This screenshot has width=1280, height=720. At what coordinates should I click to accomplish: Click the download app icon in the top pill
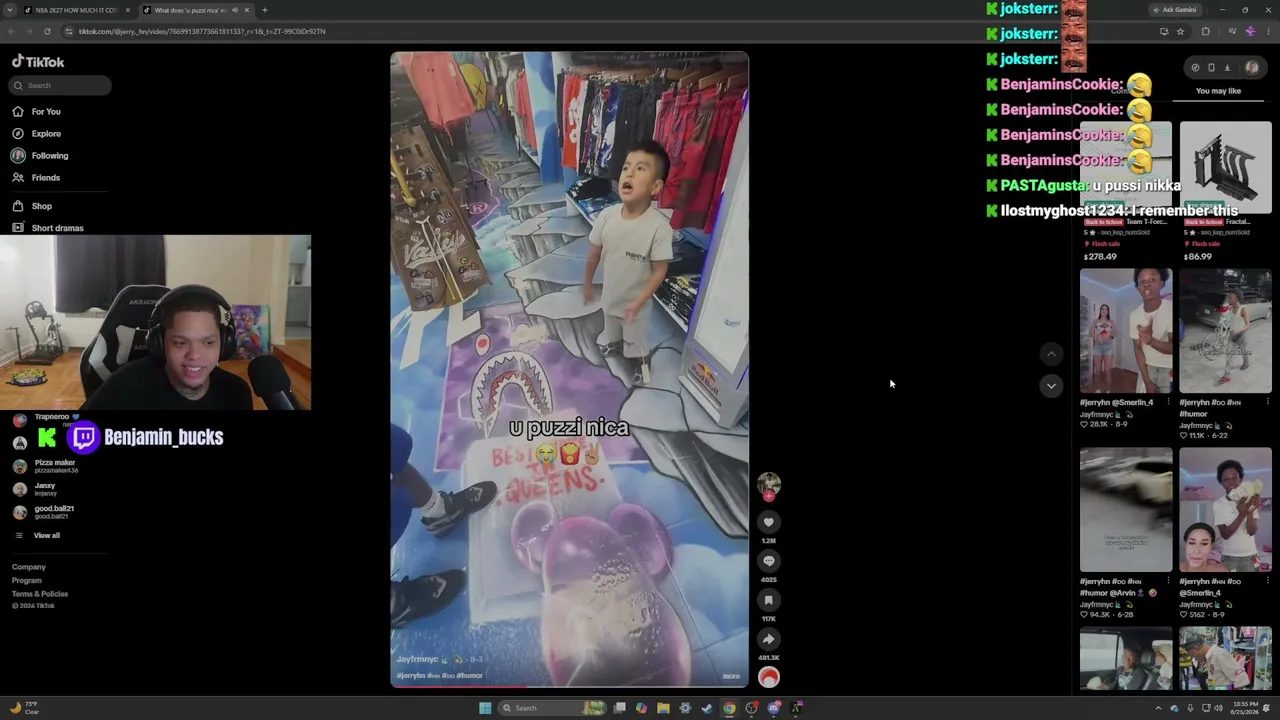tap(1227, 68)
